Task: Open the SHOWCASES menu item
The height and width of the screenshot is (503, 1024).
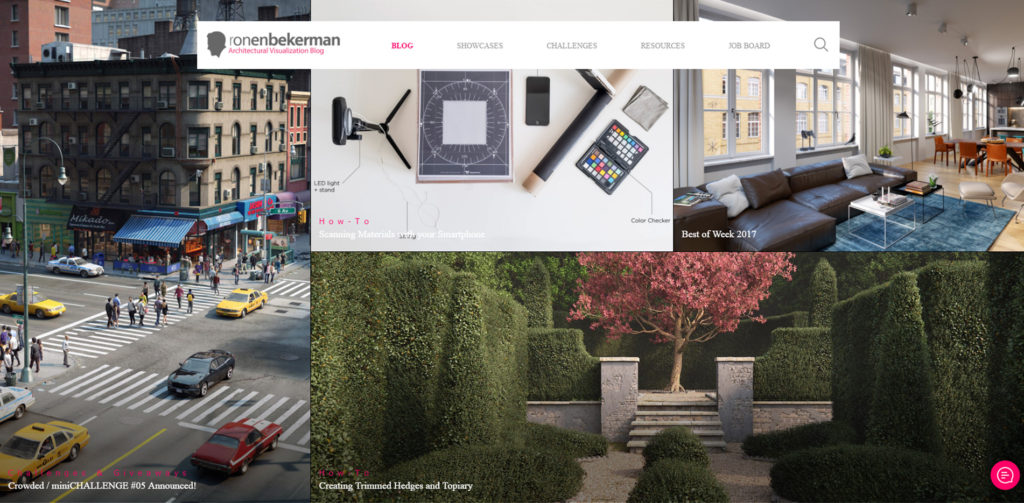Action: pos(479,46)
